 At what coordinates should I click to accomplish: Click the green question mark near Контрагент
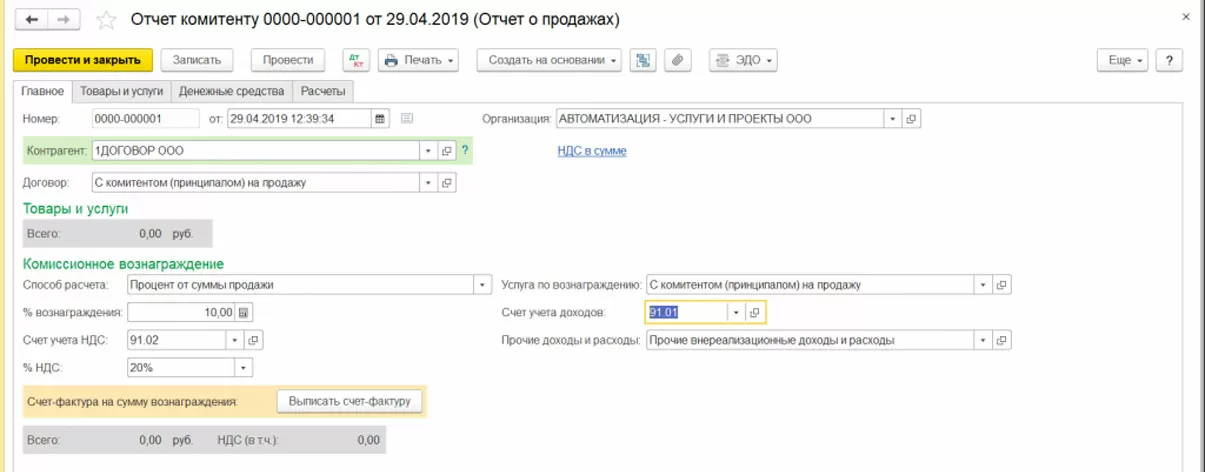[465, 151]
